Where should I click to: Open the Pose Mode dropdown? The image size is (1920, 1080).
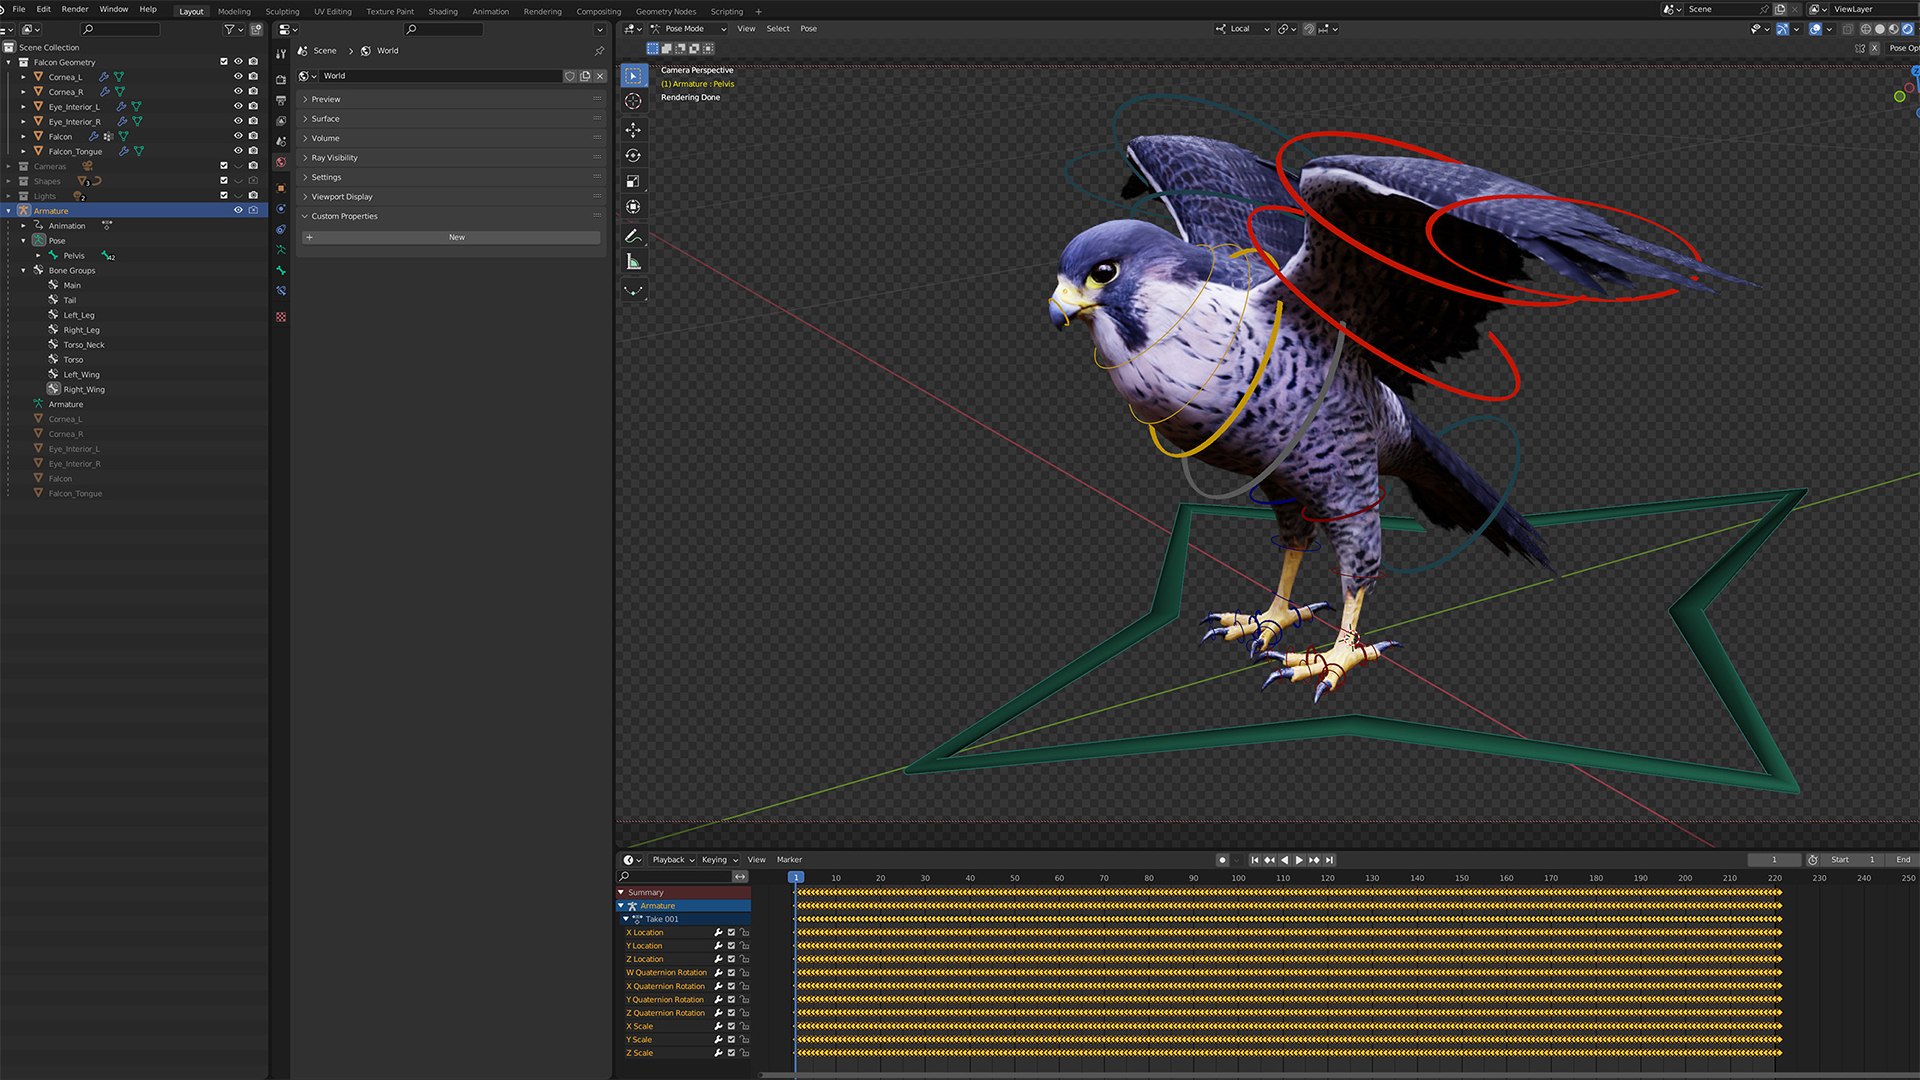(x=689, y=29)
